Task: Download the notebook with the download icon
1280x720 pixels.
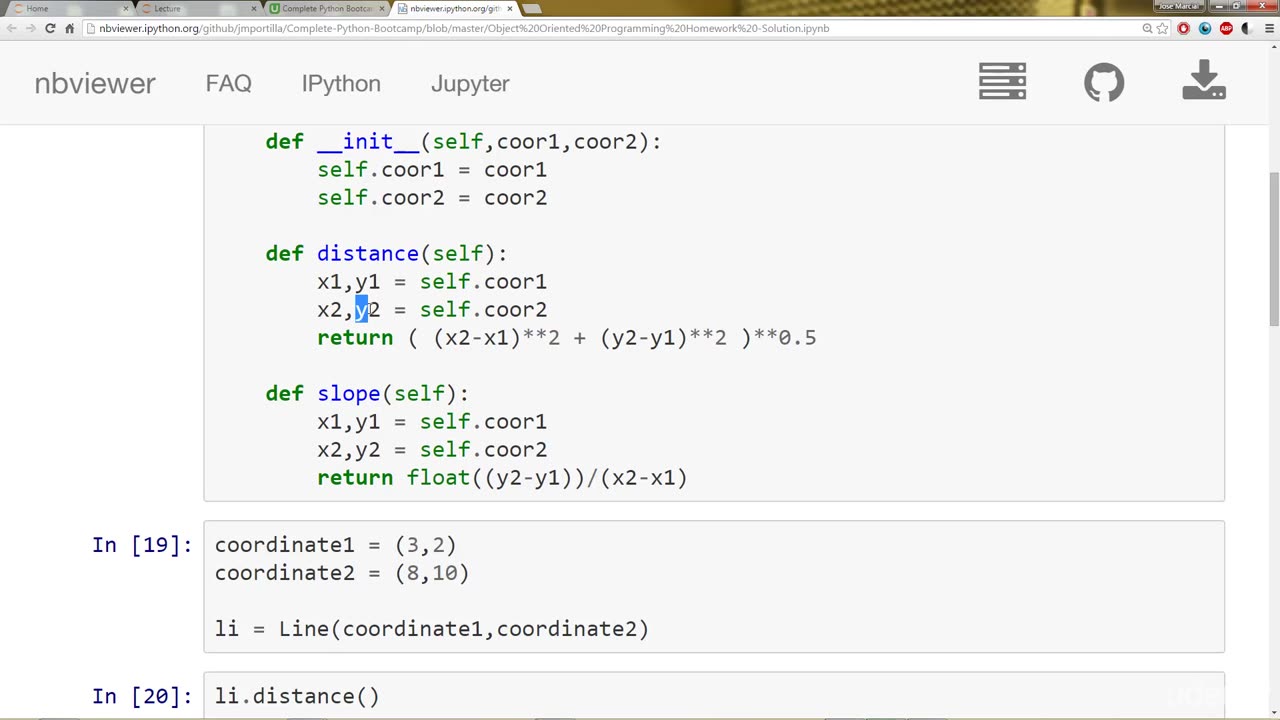Action: 1204,80
